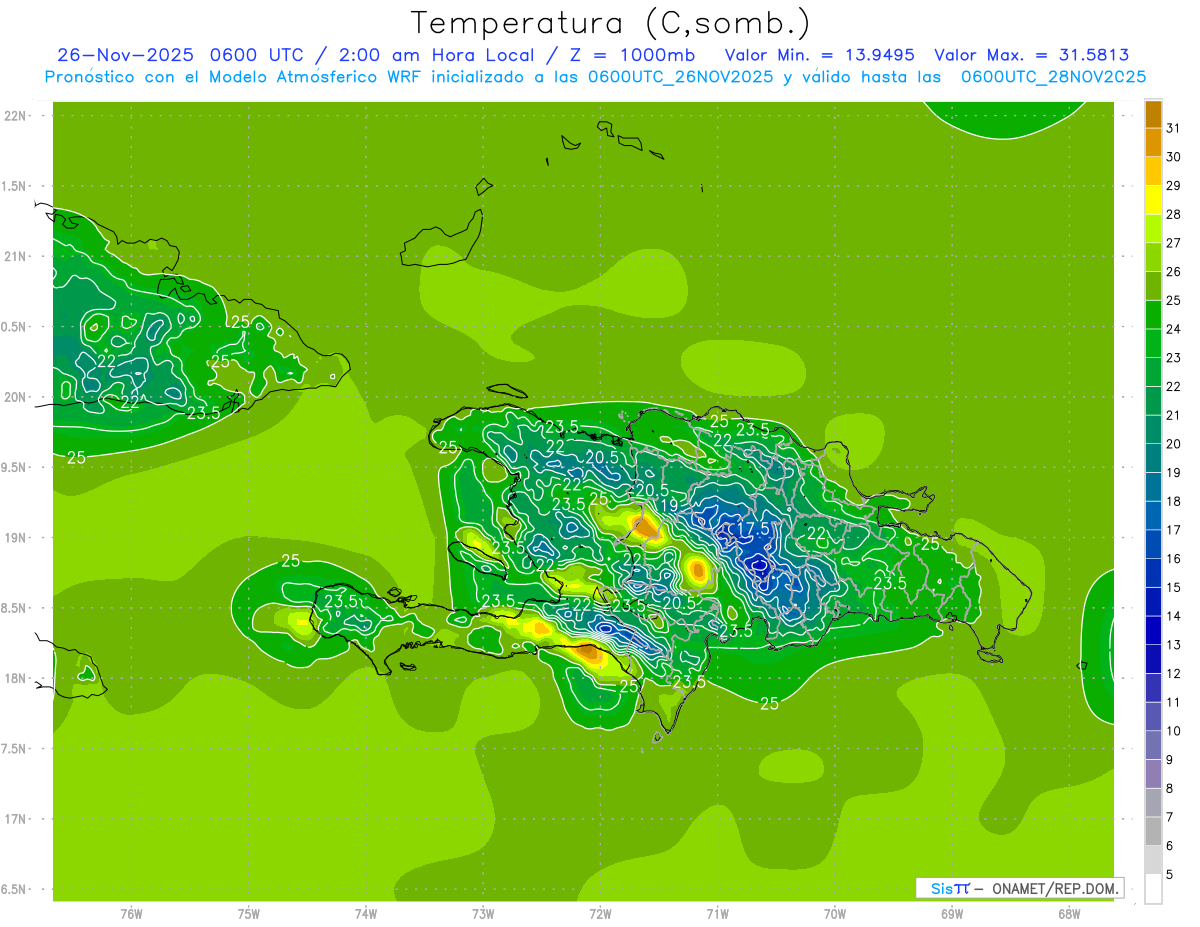The width and height of the screenshot is (1200, 927).
Task: Select the dark blue 13 degree legend swatch
Action: (x=1153, y=630)
